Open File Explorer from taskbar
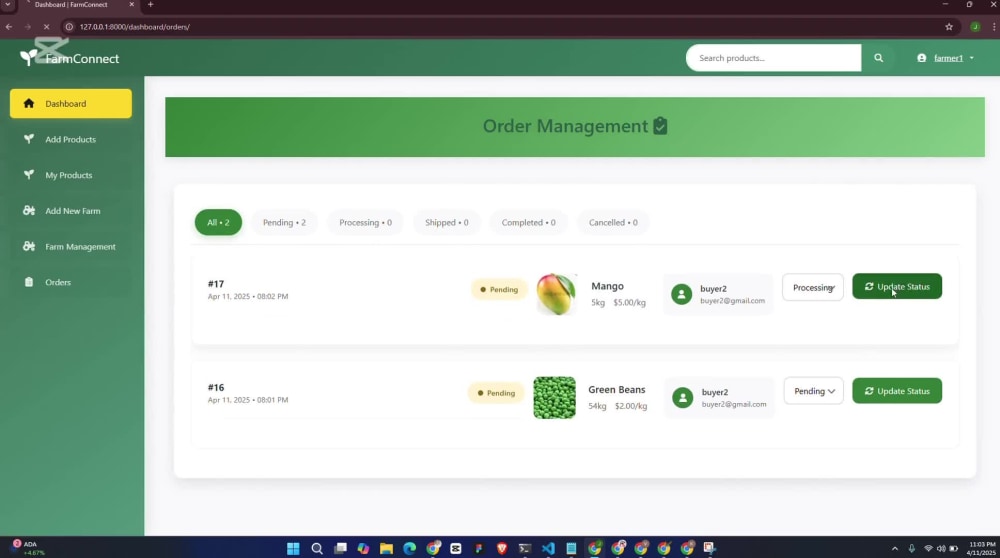Screen dimensions: 1000x558 (x=386, y=548)
